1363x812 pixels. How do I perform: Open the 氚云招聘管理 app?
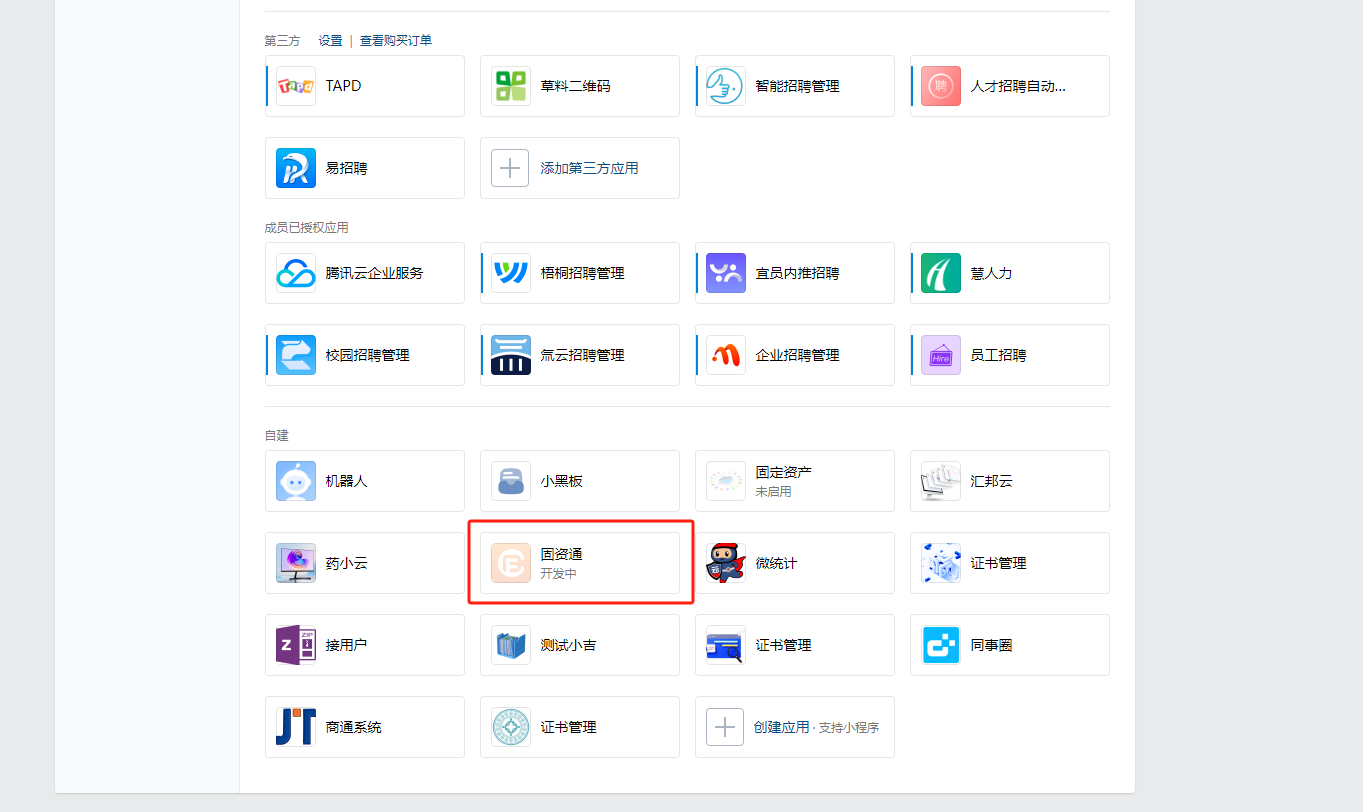[x=580, y=355]
